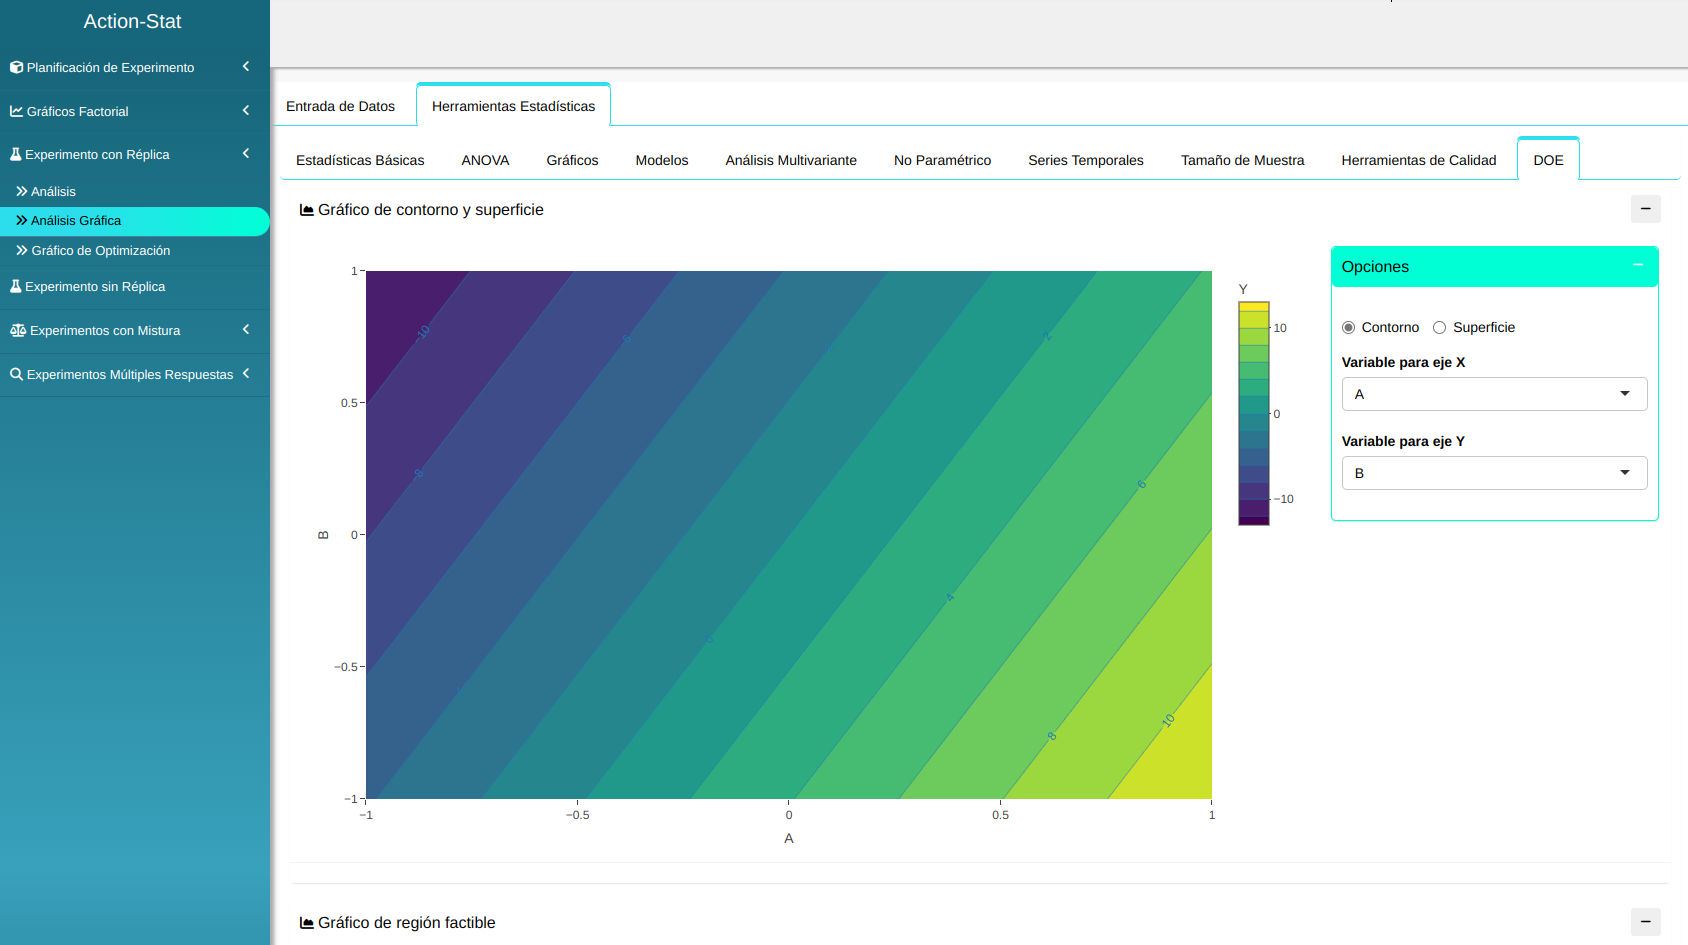
Task: Go to Gráfico de Optimización in sidebar
Action: [100, 251]
